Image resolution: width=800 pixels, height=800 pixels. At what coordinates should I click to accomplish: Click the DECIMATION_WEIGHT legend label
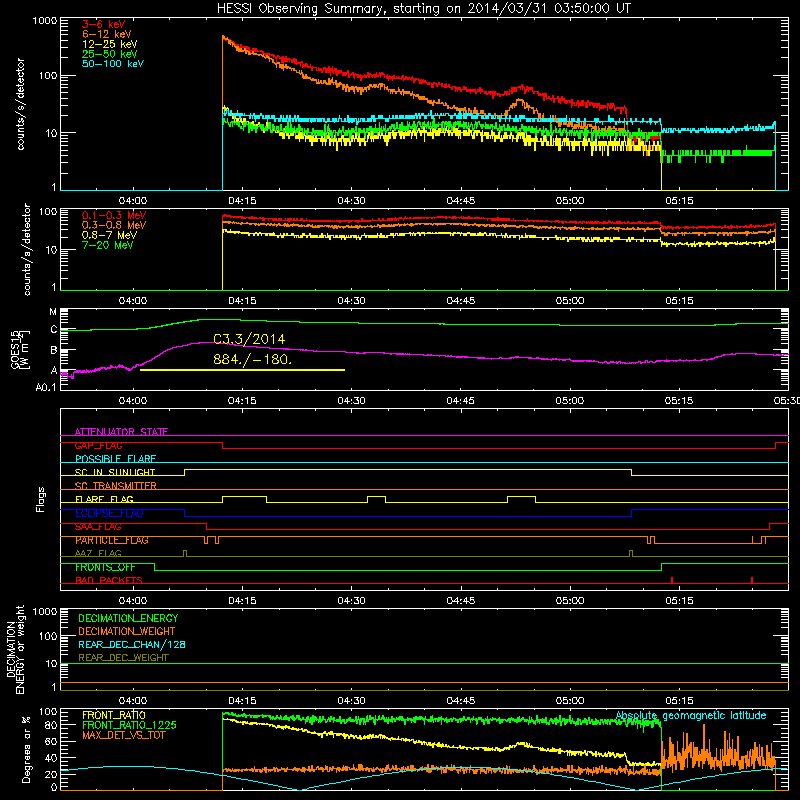[x=127, y=631]
